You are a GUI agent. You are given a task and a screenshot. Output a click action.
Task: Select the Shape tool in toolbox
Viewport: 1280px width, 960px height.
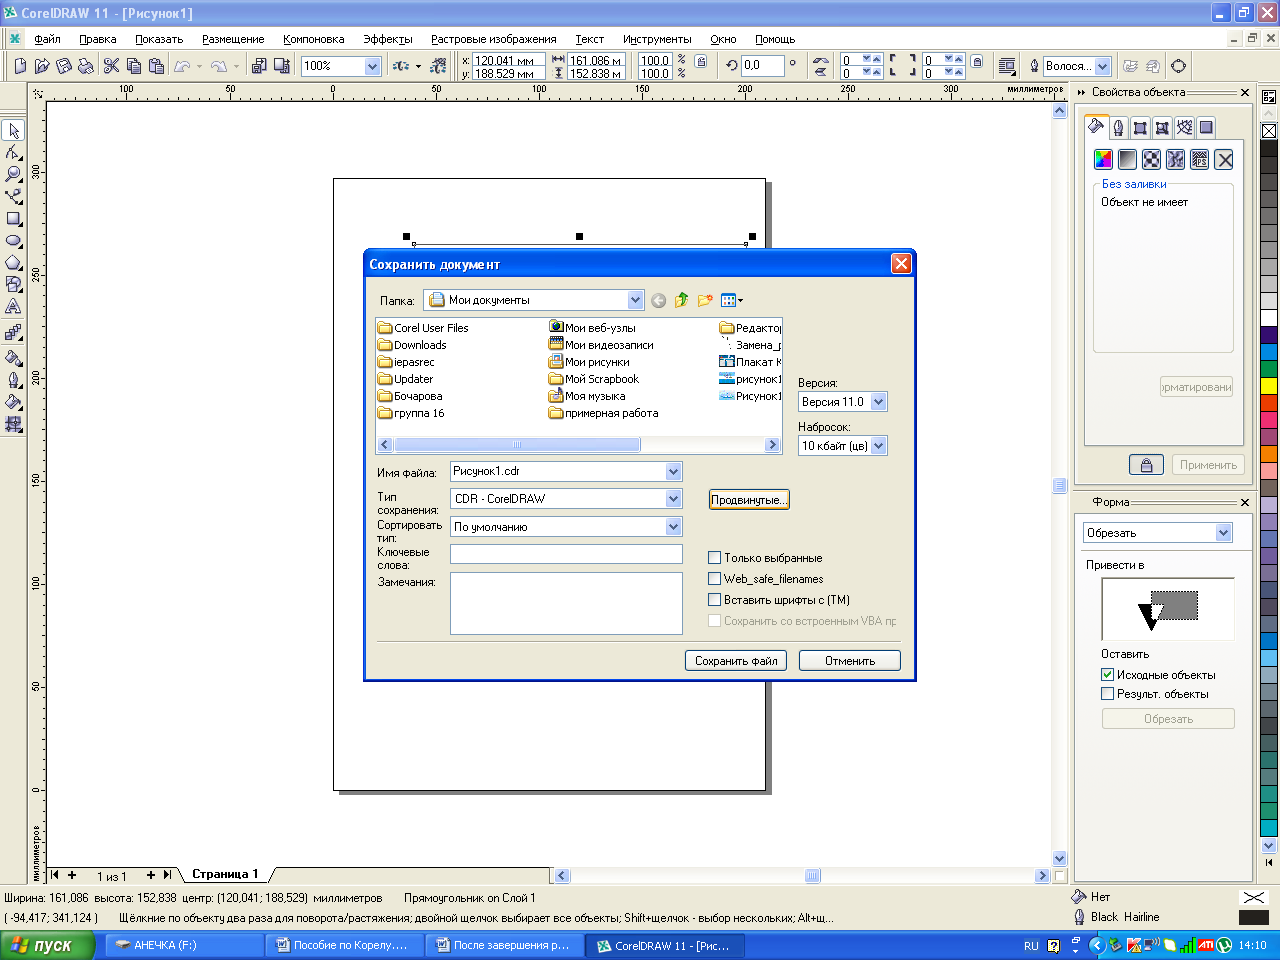tap(14, 152)
